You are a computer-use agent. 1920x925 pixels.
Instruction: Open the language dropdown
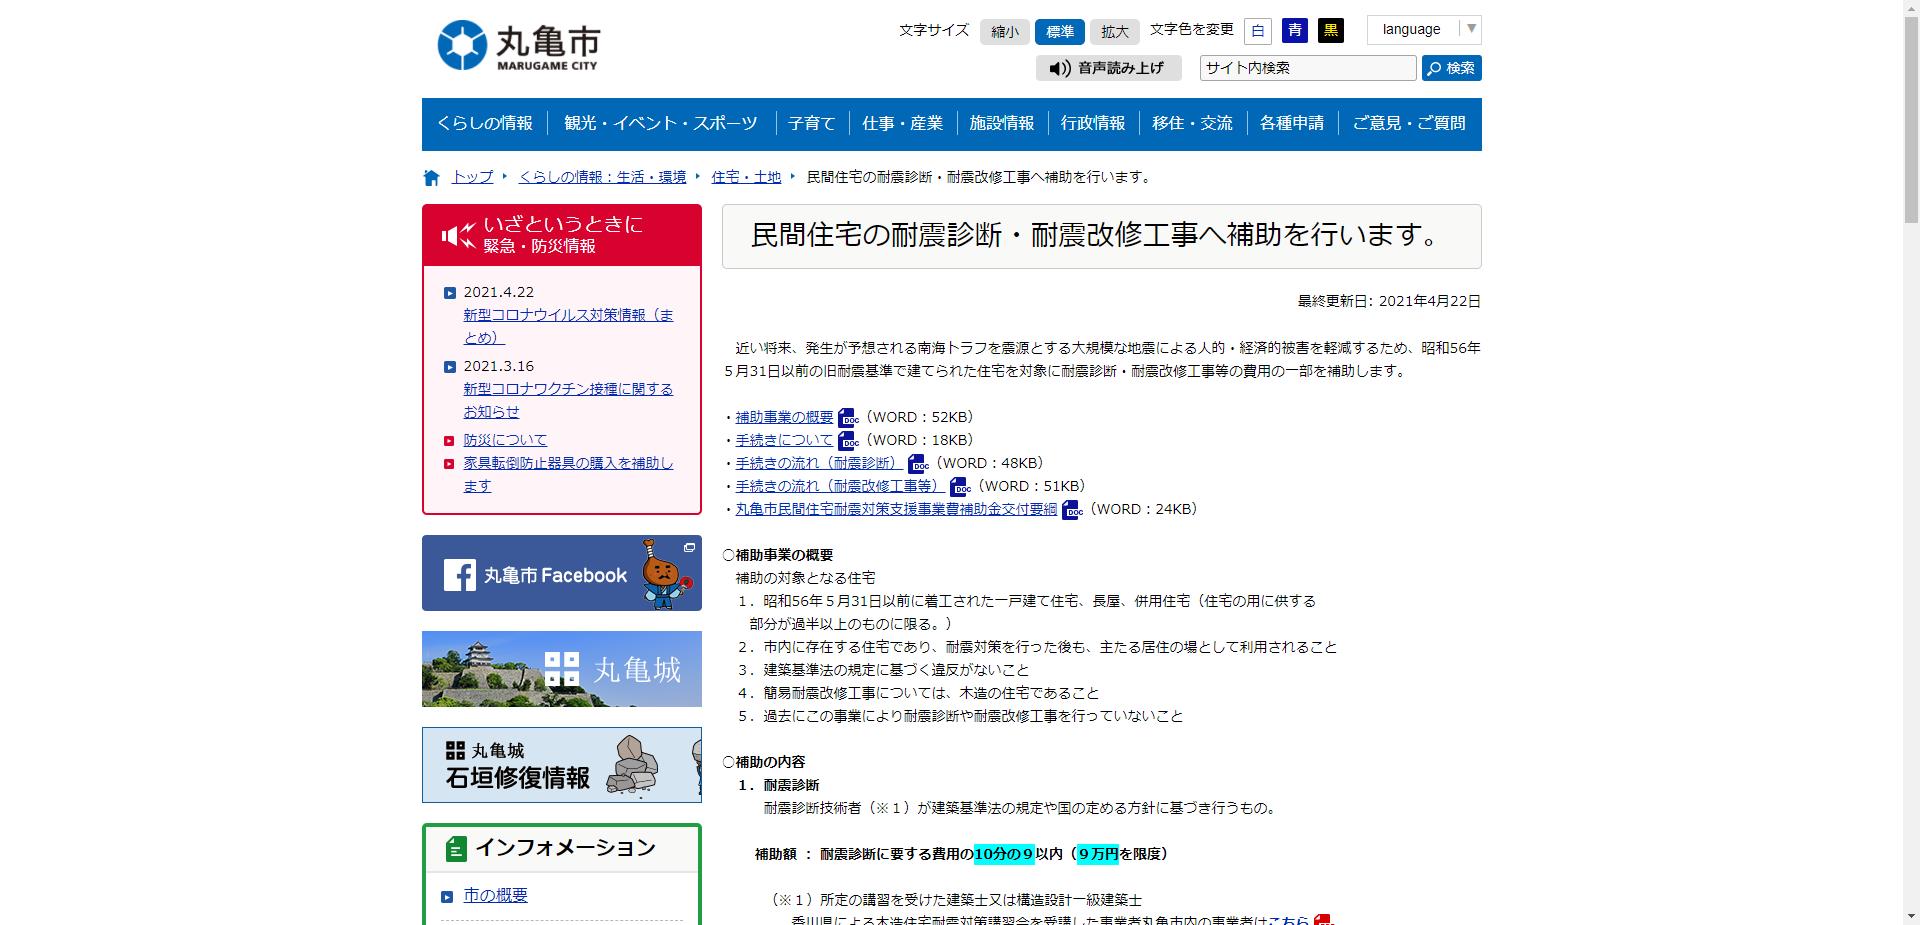pos(1424,29)
